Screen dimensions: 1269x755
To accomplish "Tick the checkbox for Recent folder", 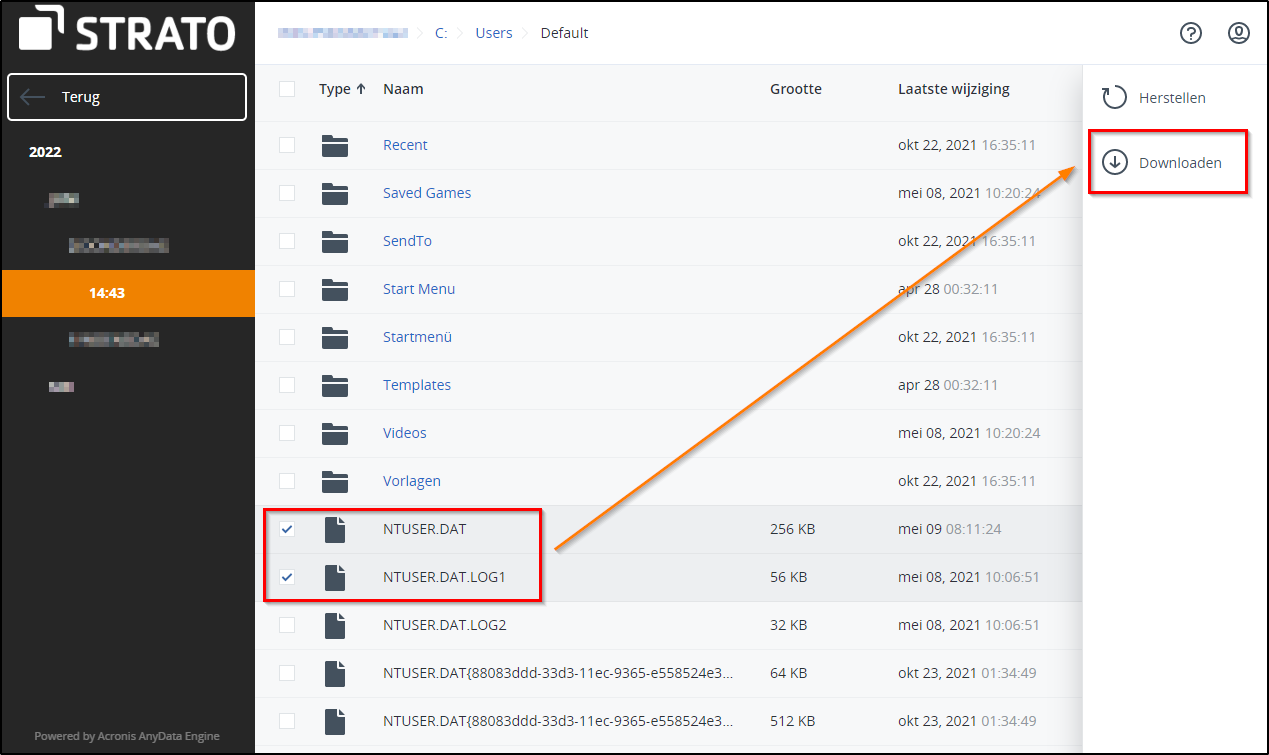I will (287, 145).
